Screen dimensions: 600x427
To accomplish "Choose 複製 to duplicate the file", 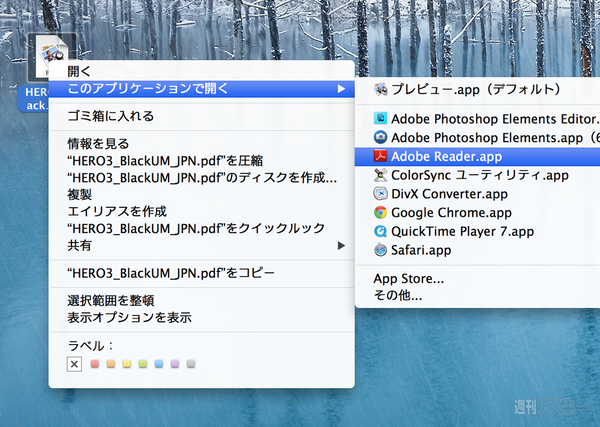I will click(x=202, y=194).
